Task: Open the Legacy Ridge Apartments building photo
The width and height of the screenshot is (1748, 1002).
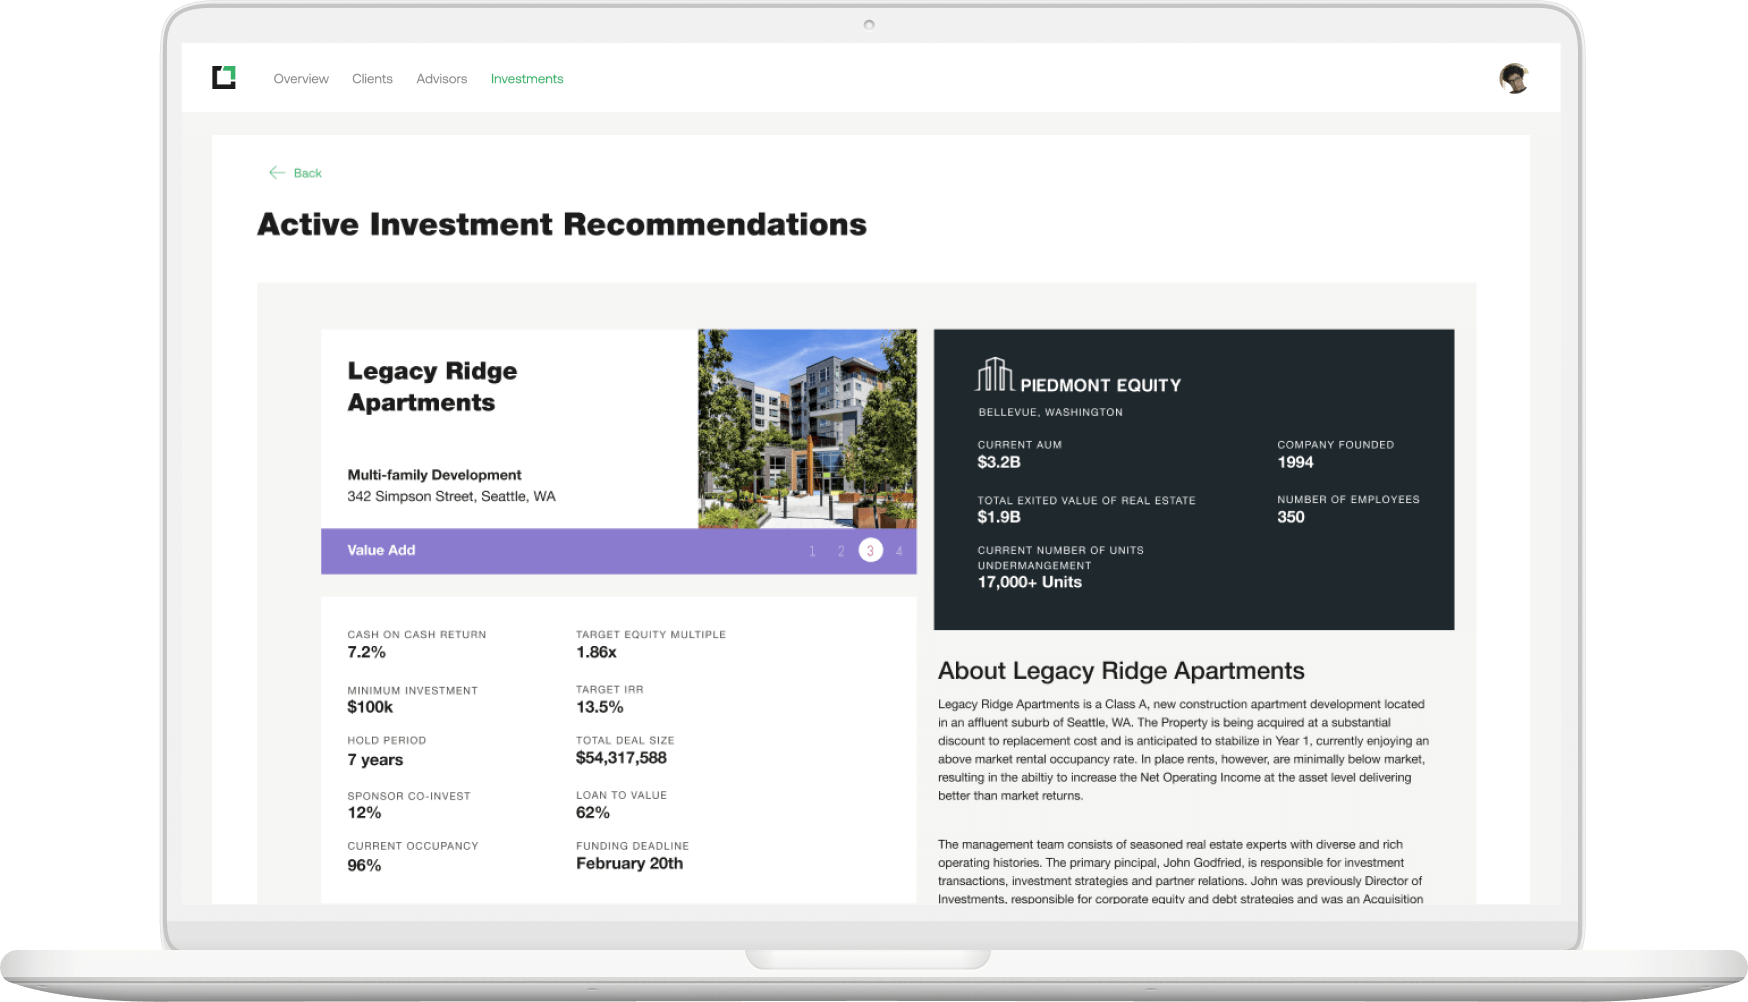Action: coord(807,428)
